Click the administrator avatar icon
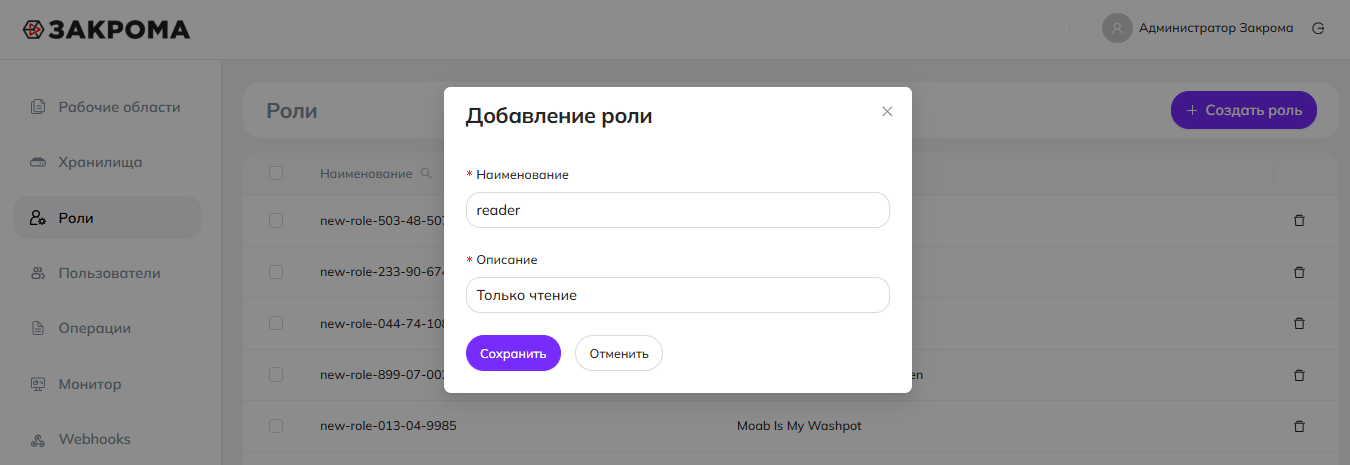The width and height of the screenshot is (1350, 465). click(x=1116, y=28)
